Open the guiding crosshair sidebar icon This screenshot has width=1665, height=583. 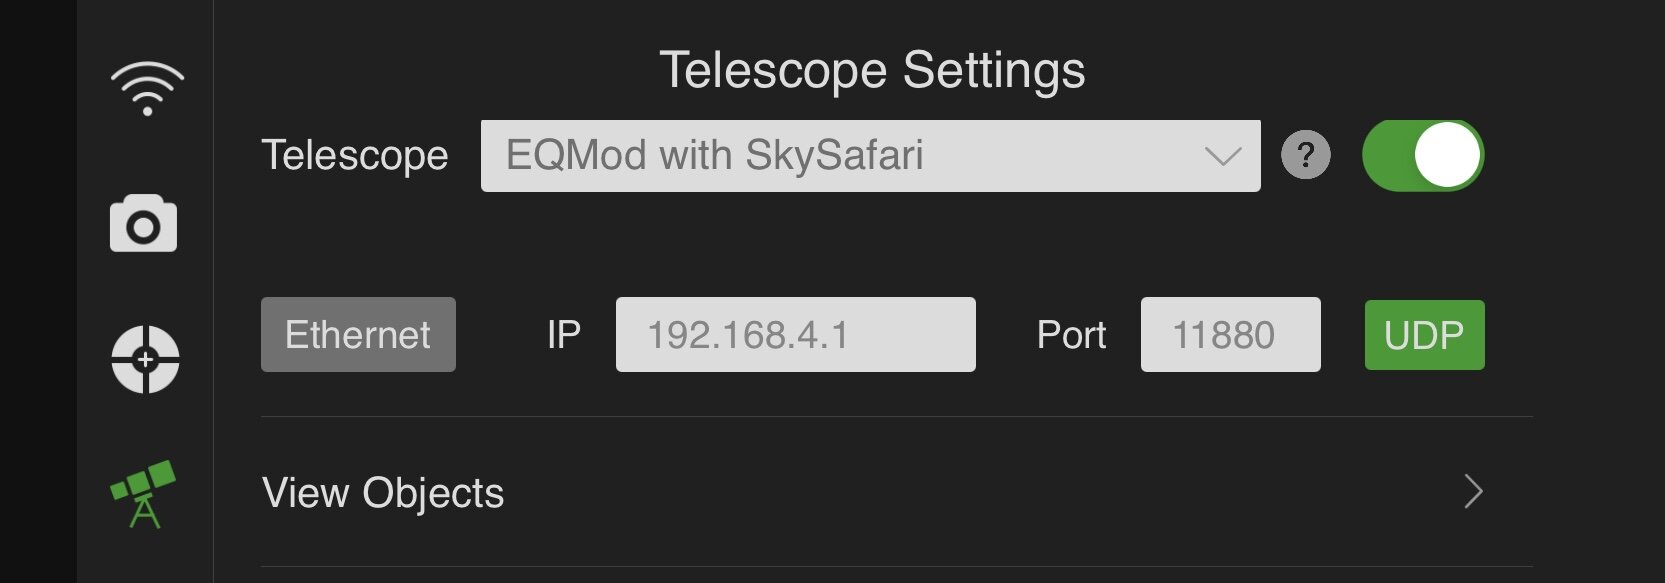point(145,359)
